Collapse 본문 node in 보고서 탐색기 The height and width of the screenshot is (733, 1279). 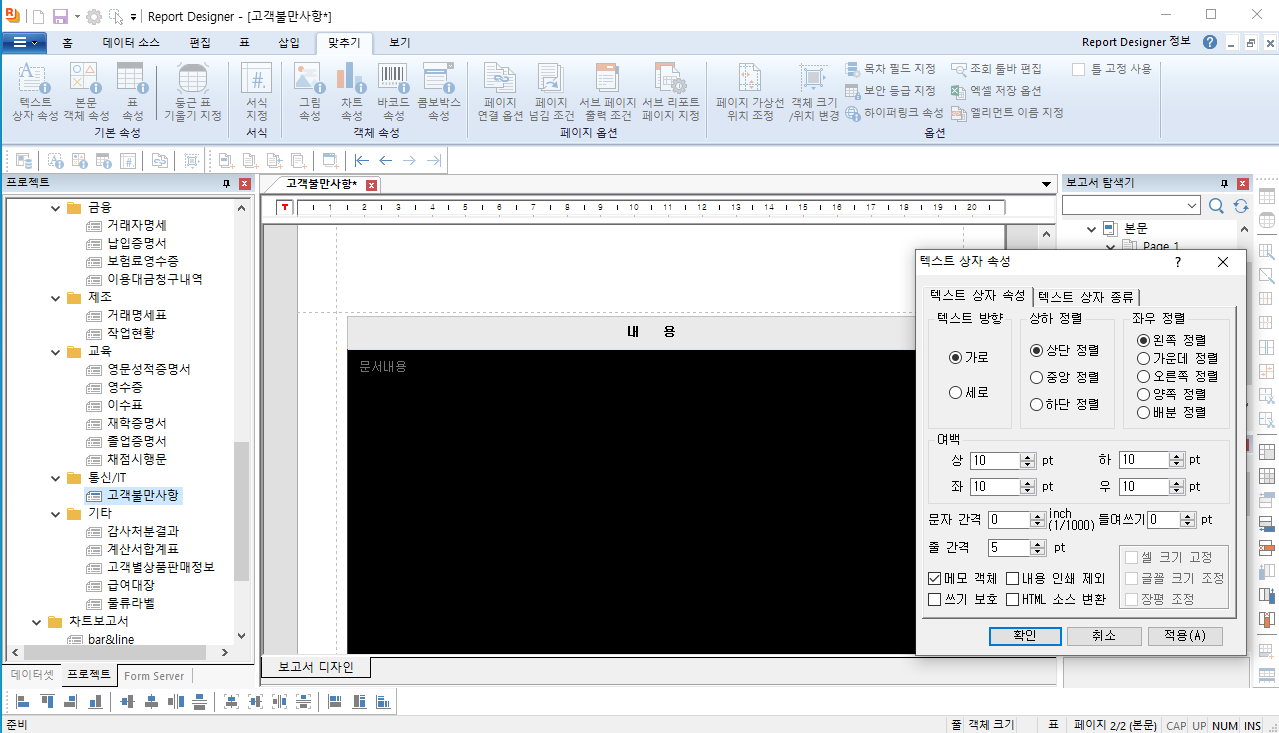pos(1092,228)
